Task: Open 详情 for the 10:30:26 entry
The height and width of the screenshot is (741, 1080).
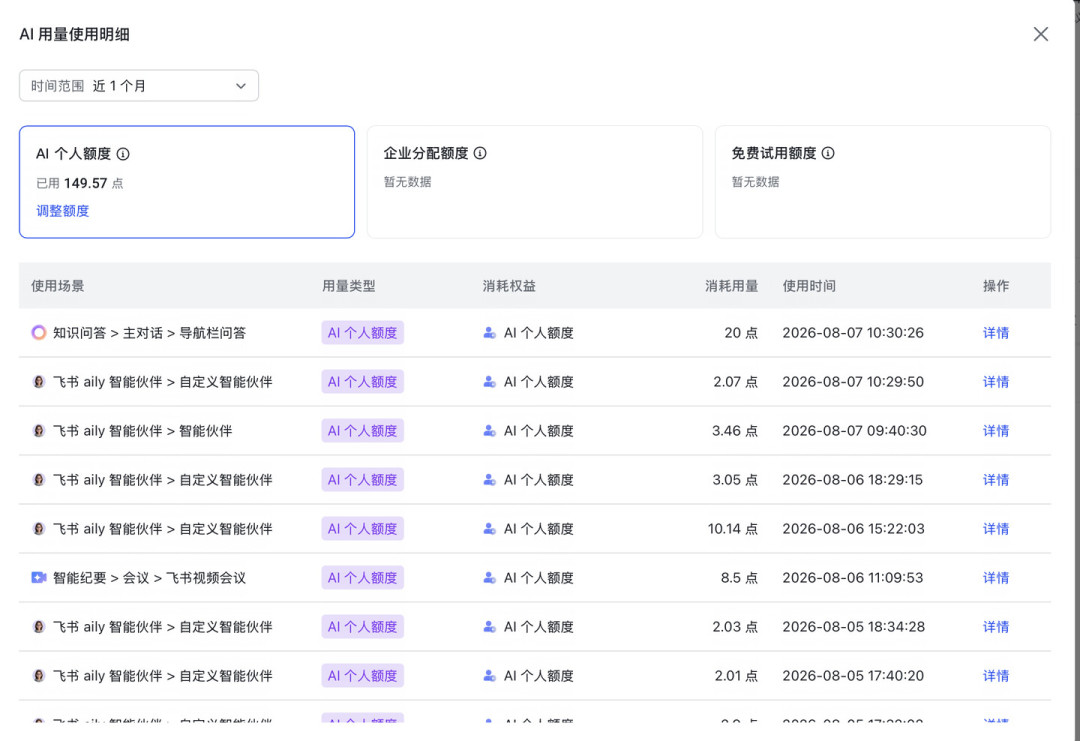Action: tap(995, 333)
